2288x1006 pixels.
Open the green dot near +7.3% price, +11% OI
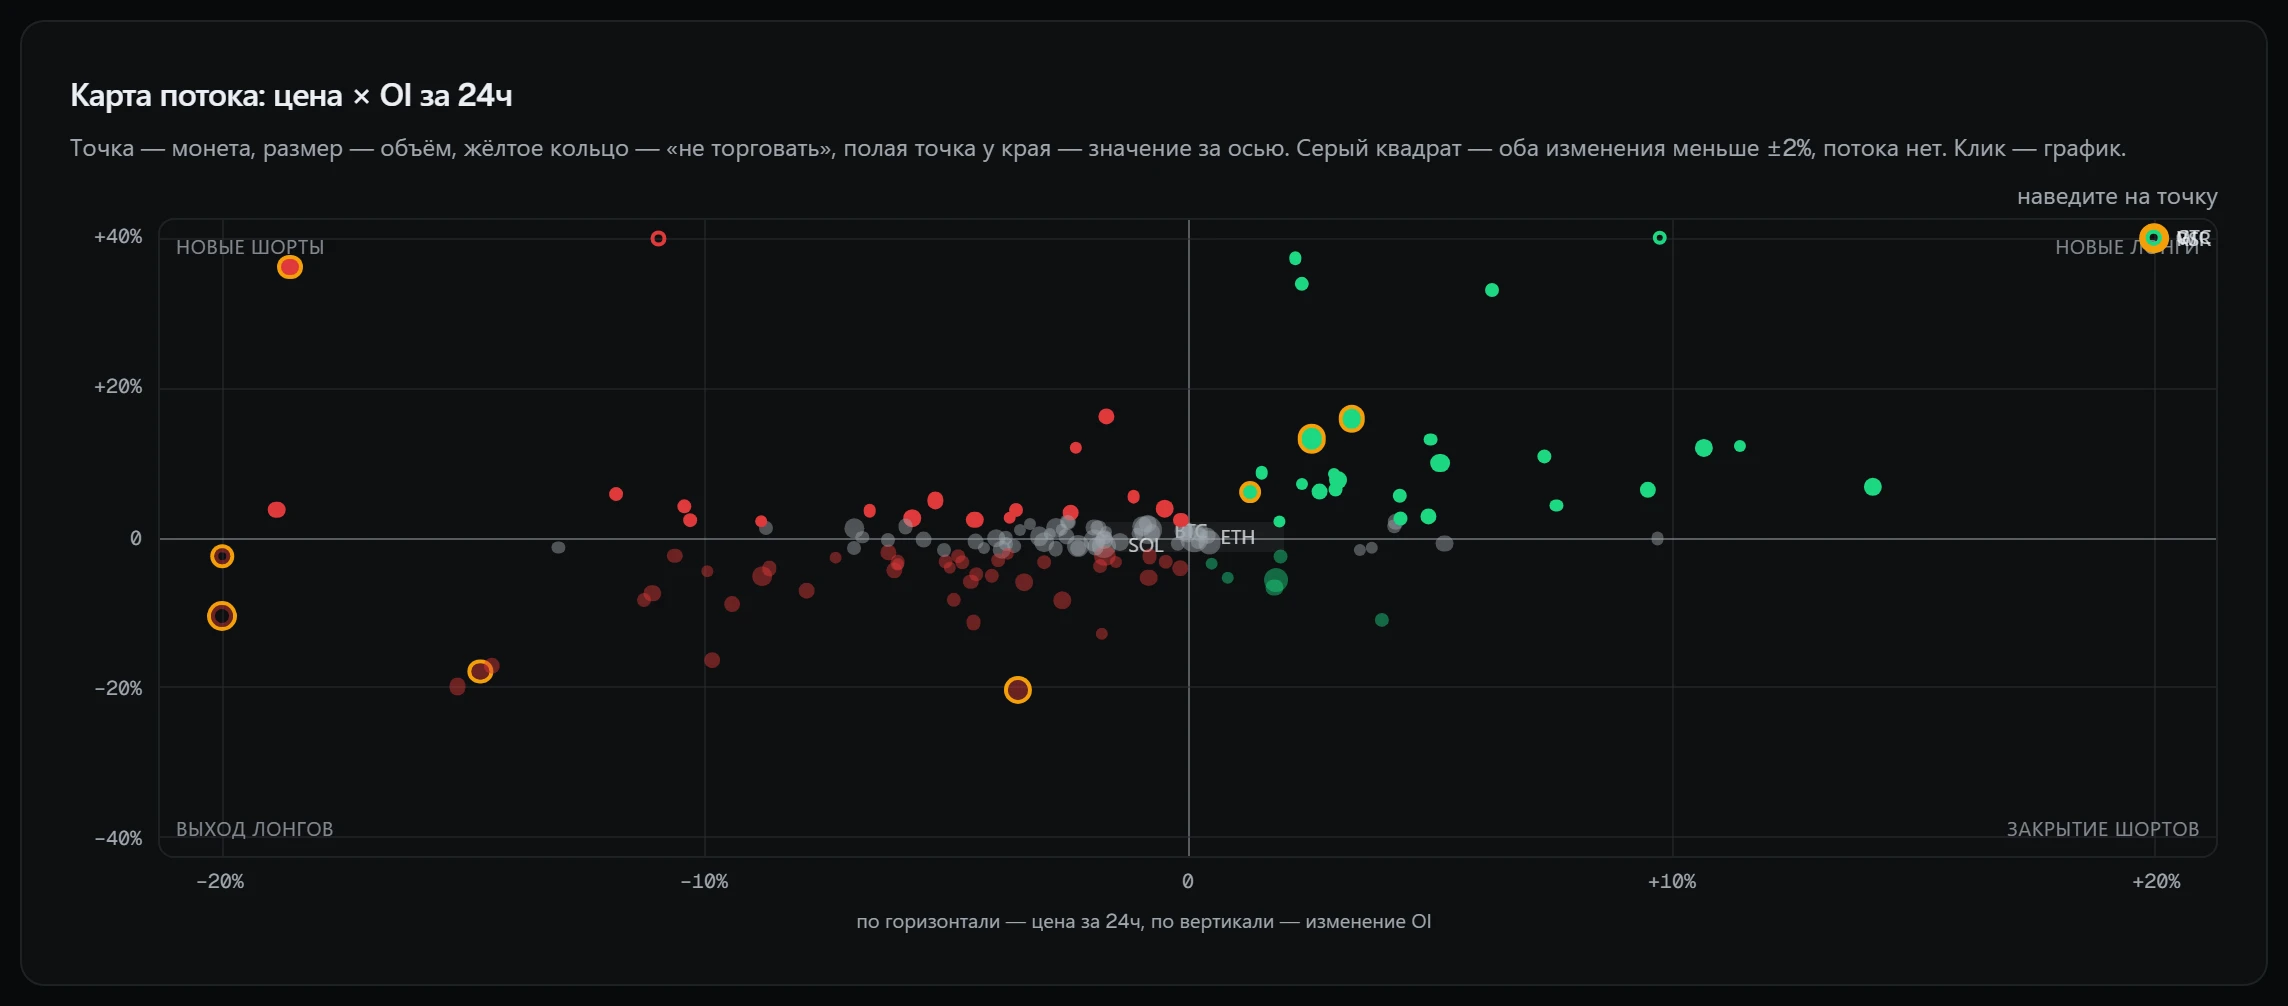pyautogui.click(x=1544, y=456)
